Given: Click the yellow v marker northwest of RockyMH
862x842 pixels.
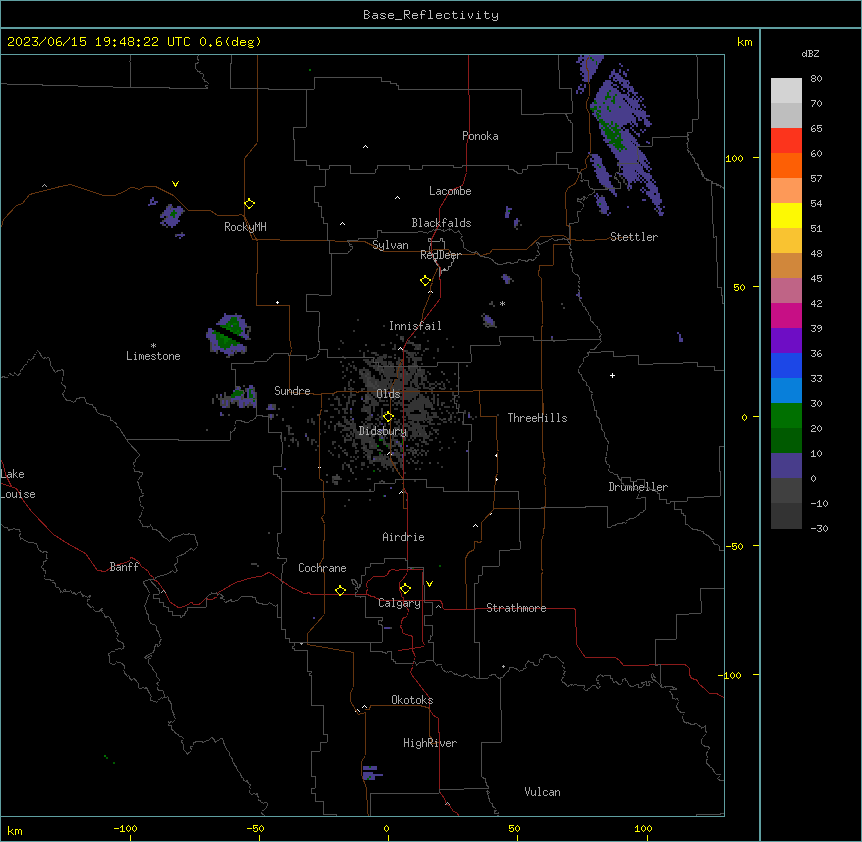Looking at the screenshot, I should tap(175, 184).
